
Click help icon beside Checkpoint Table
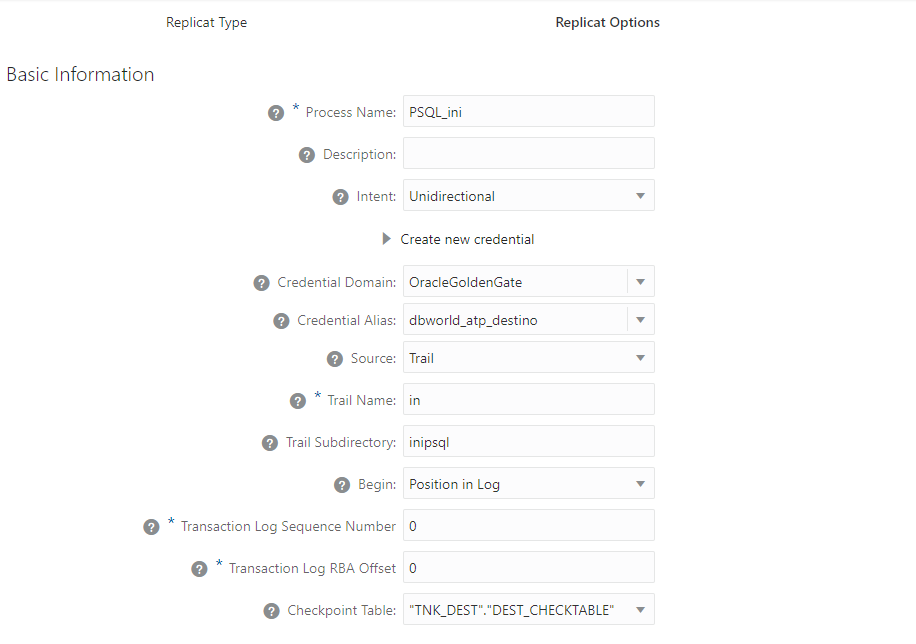[271, 611]
